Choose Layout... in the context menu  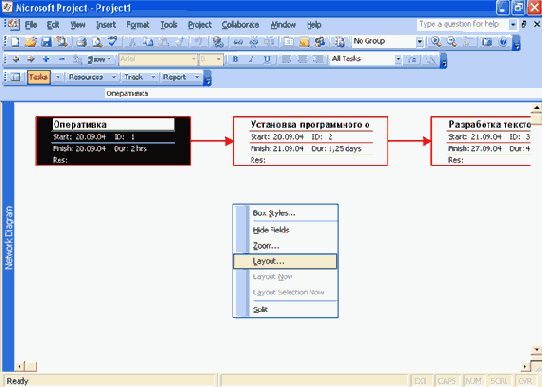(x=285, y=261)
